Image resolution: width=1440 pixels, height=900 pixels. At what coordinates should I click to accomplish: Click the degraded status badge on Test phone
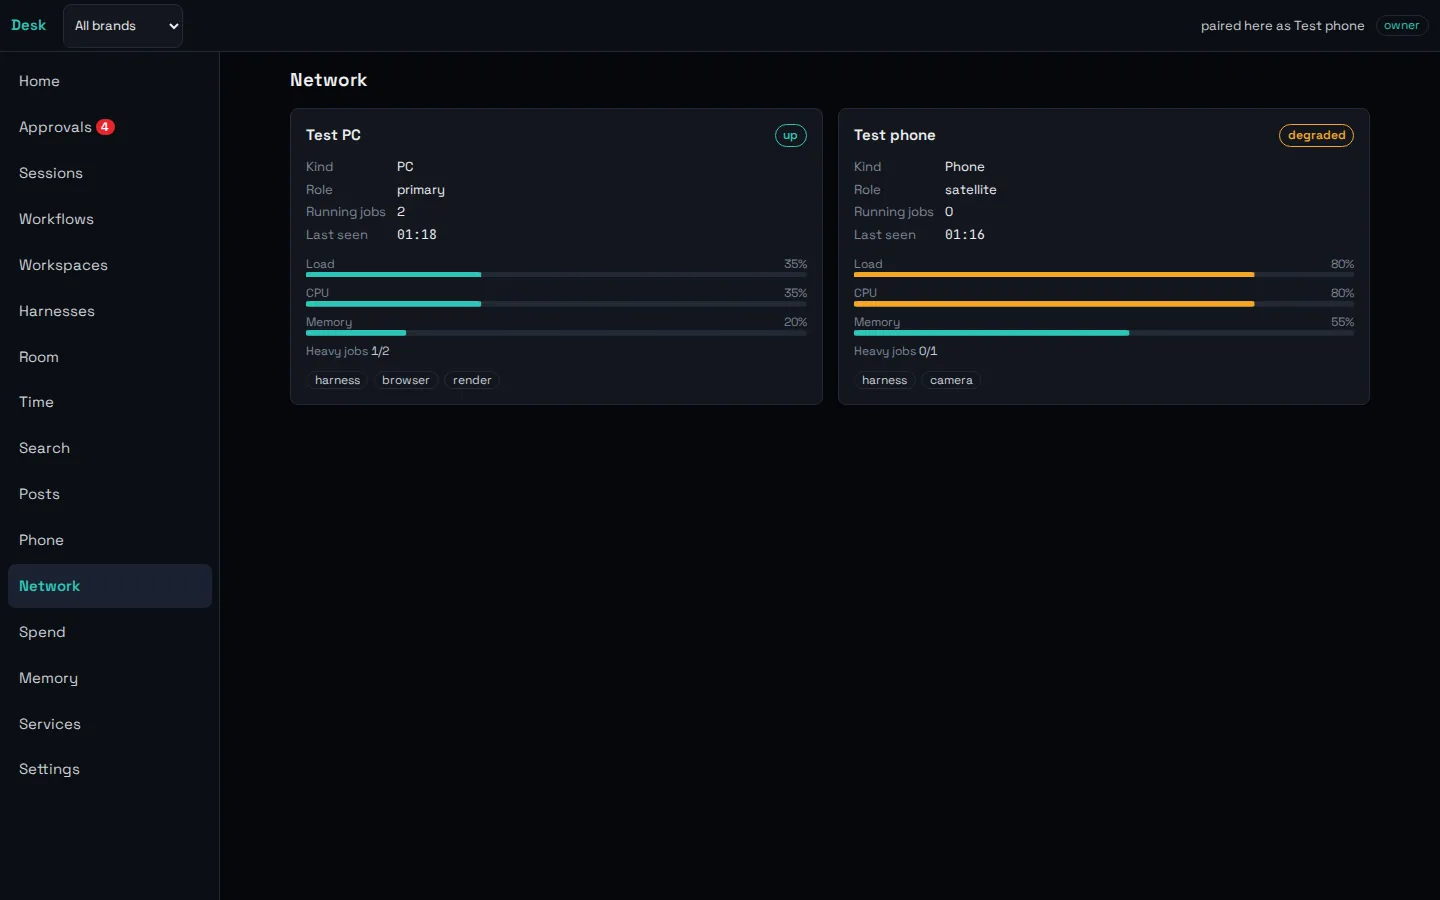[1316, 136]
